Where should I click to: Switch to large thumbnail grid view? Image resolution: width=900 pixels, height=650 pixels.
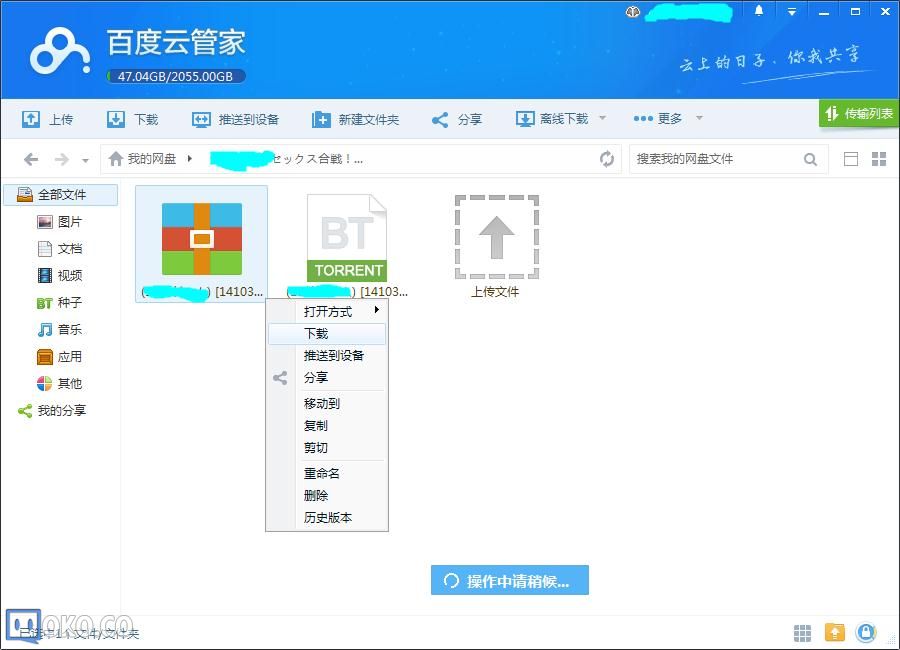tap(879, 159)
